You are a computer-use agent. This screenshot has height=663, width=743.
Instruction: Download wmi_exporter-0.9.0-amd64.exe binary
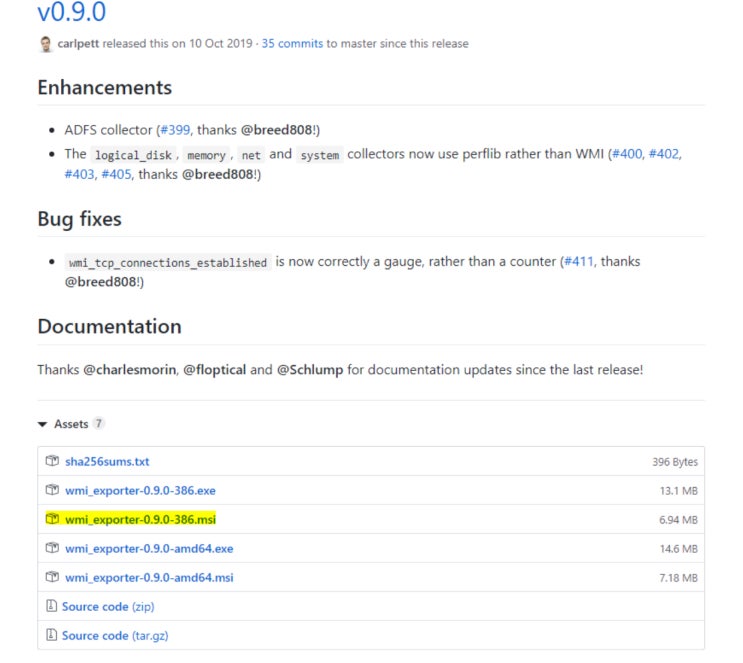[x=149, y=549]
